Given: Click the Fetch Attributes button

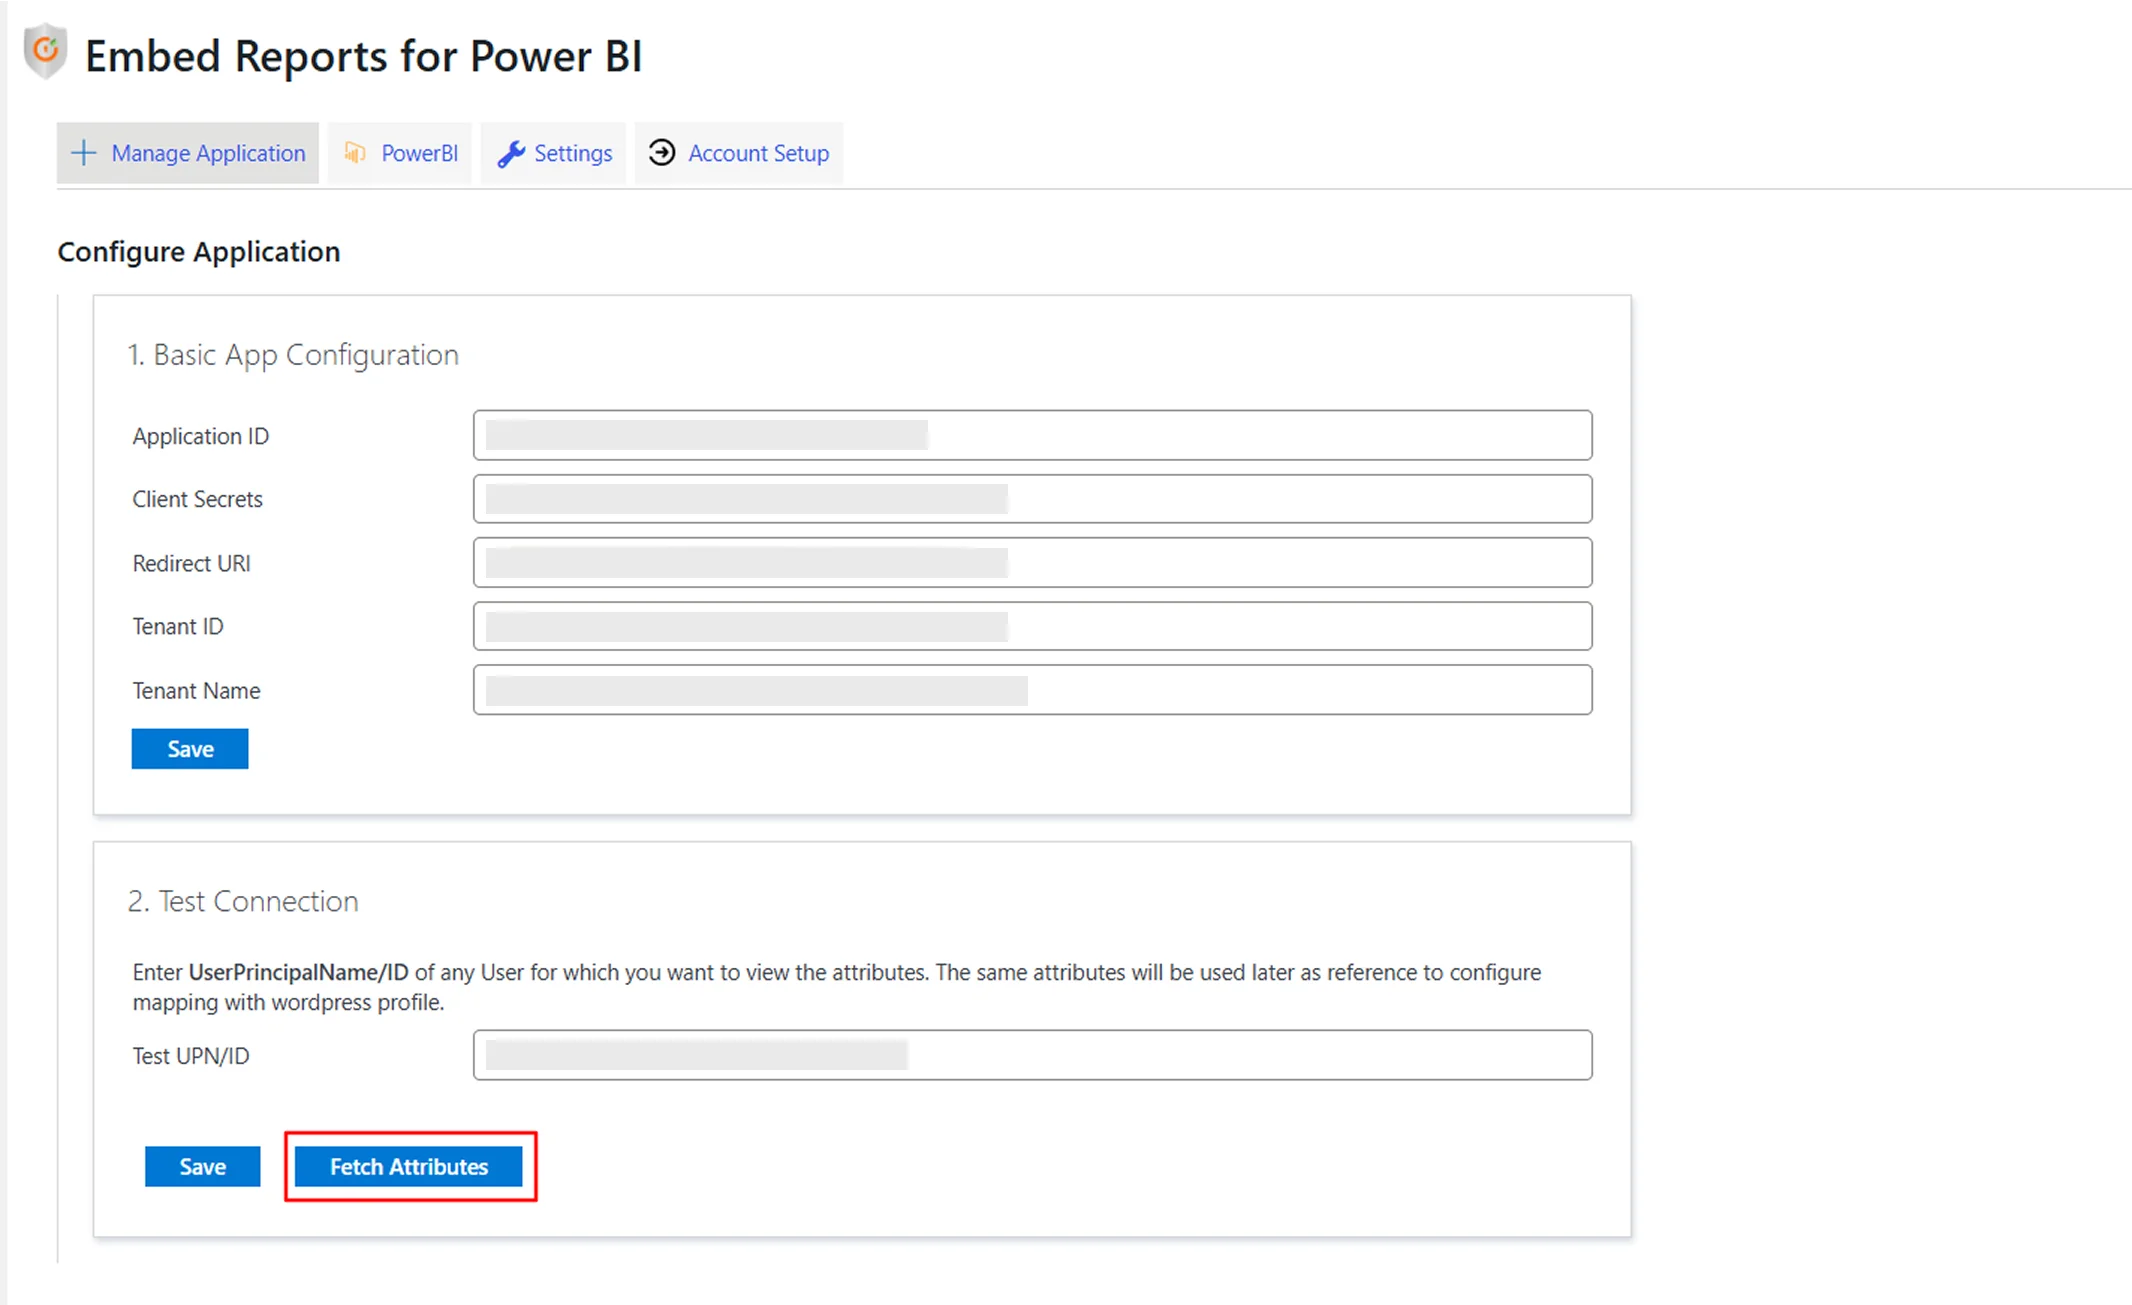Looking at the screenshot, I should (409, 1167).
